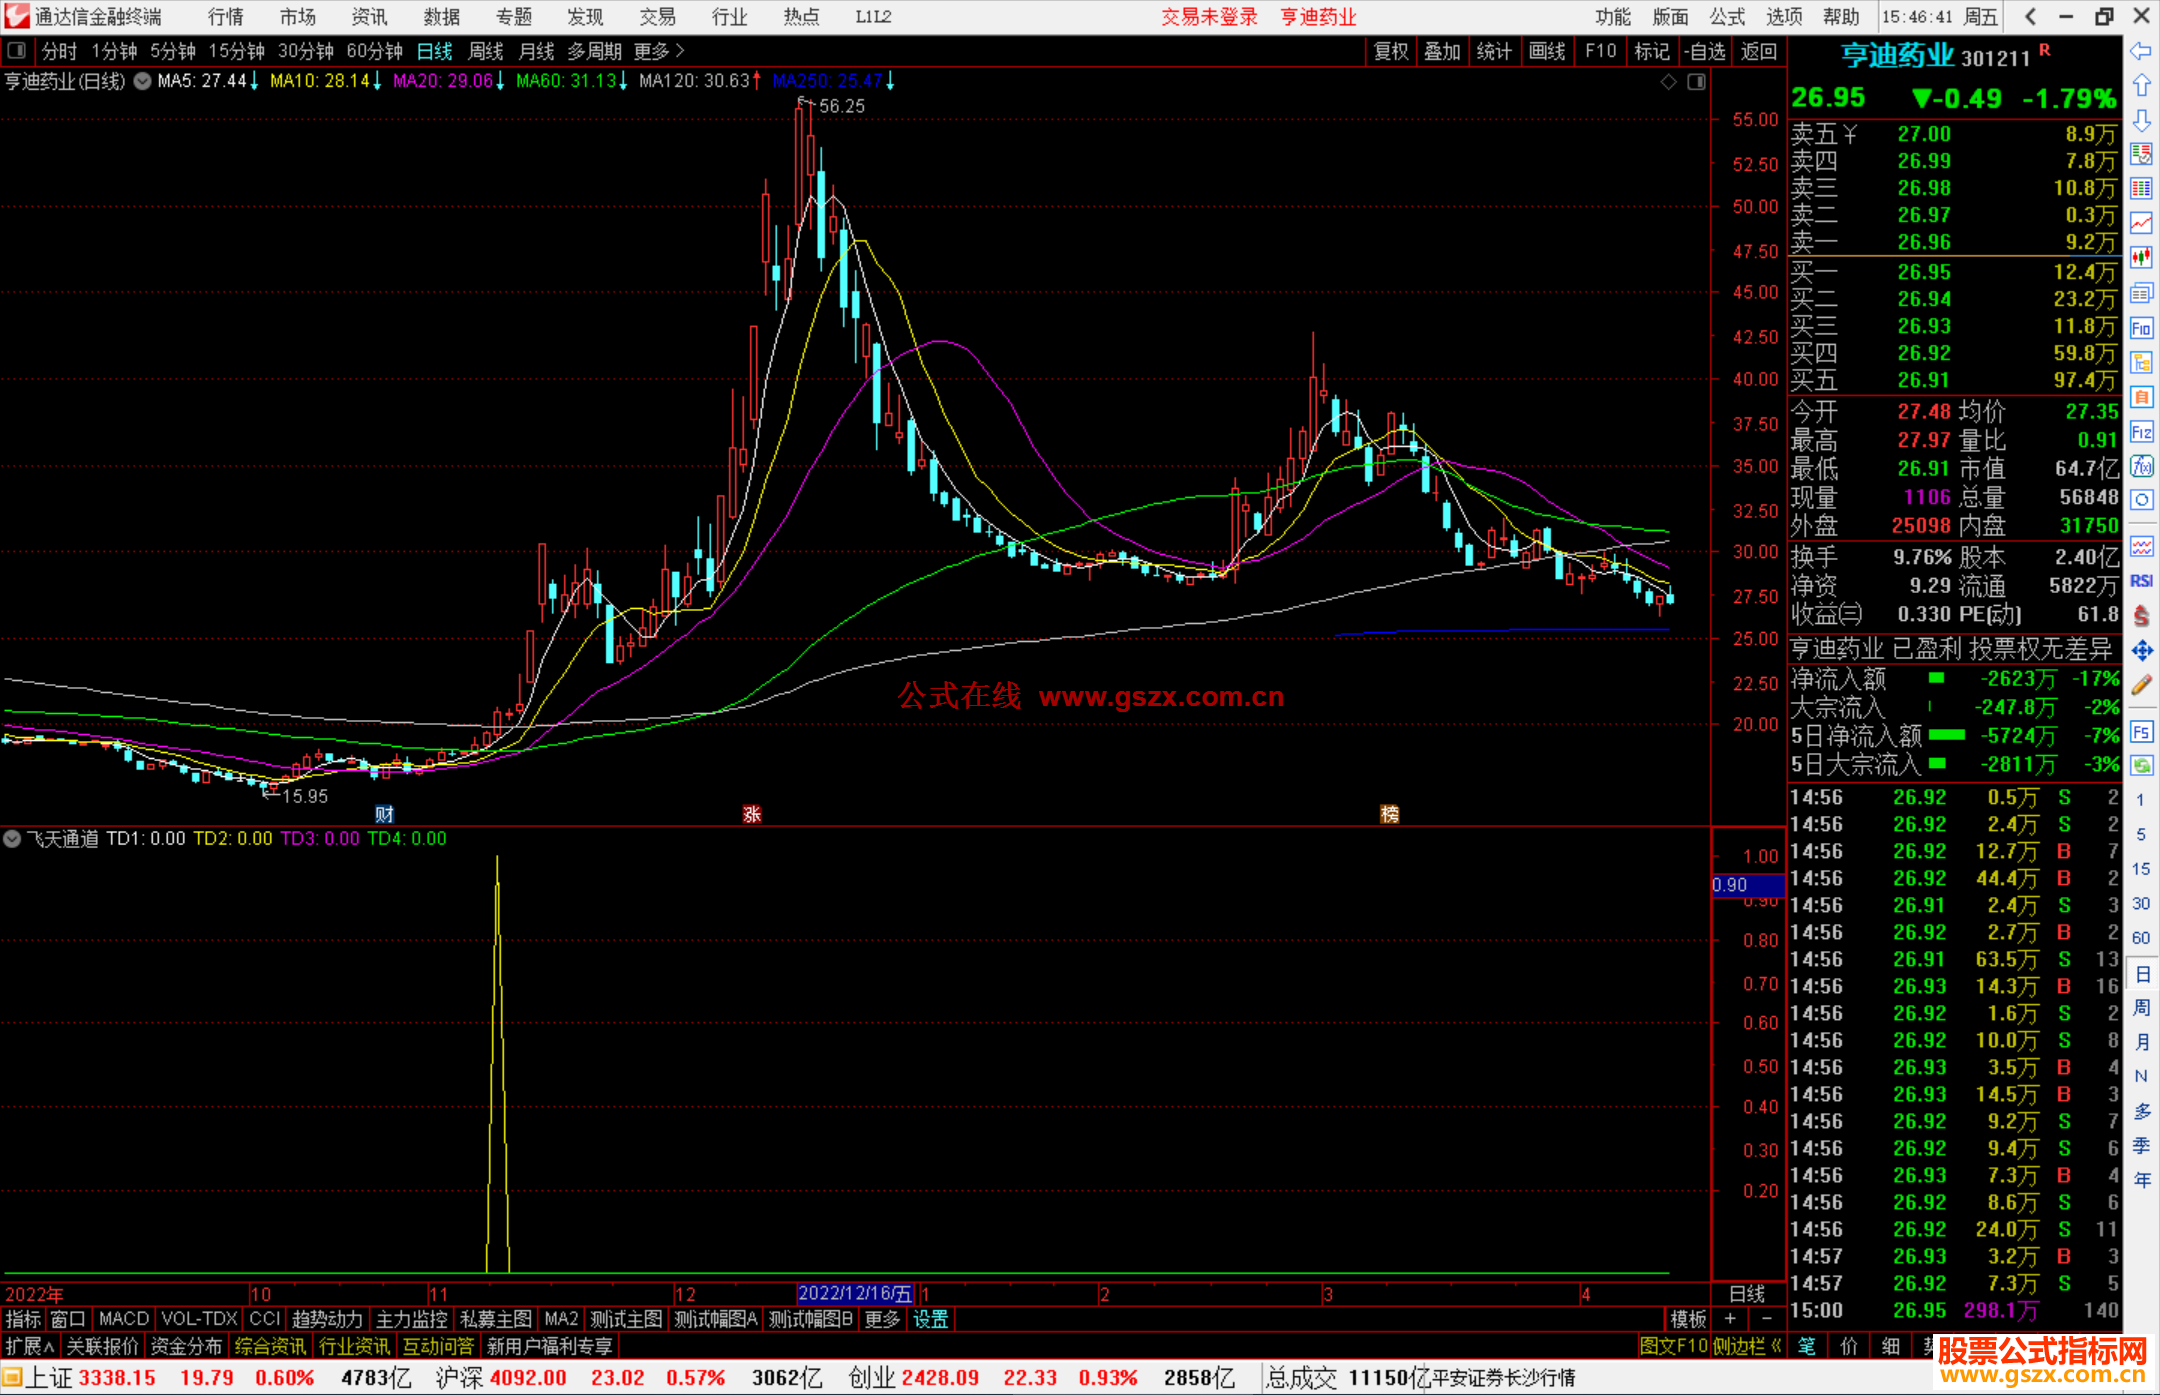This screenshot has width=2160, height=1395.
Task: Click the 2022/12/16 date marker on timeline
Action: [854, 1294]
